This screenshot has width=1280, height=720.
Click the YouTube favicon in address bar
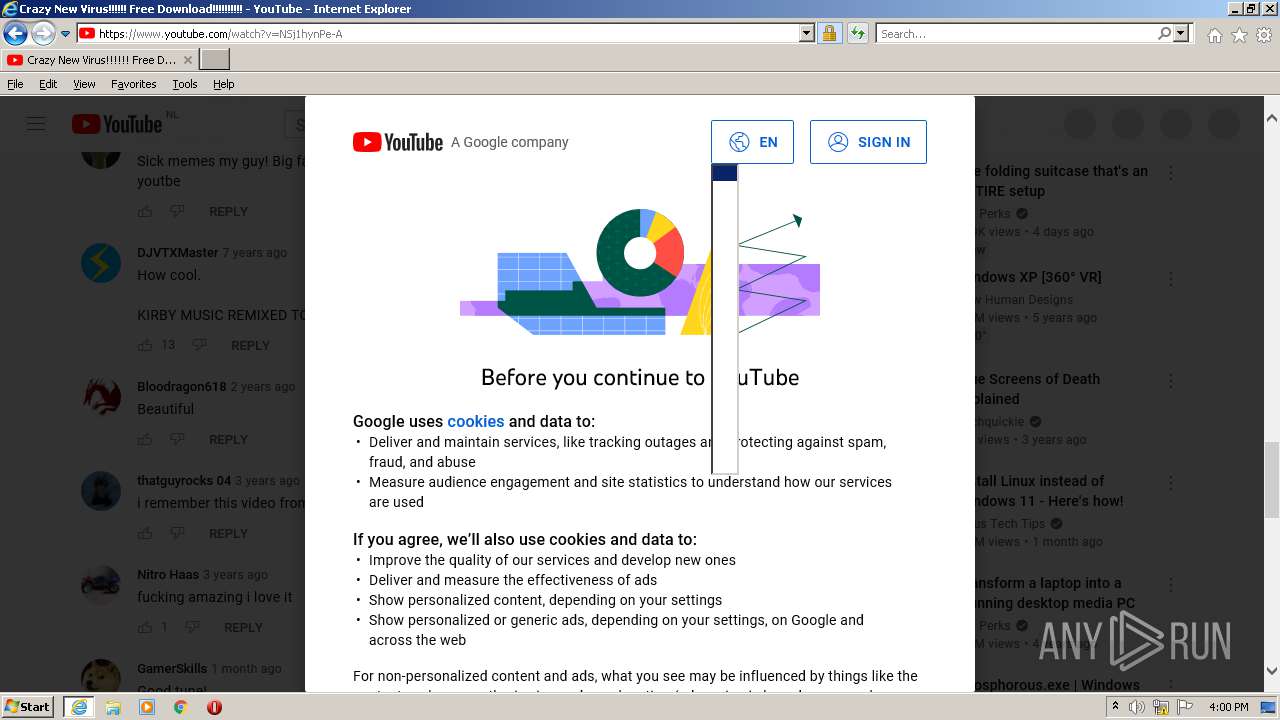[87, 34]
